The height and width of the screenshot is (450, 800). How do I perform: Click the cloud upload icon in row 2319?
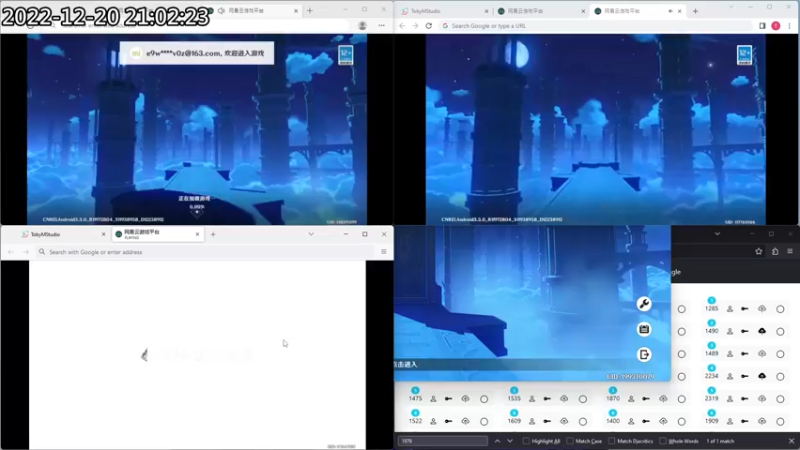[x=762, y=398]
